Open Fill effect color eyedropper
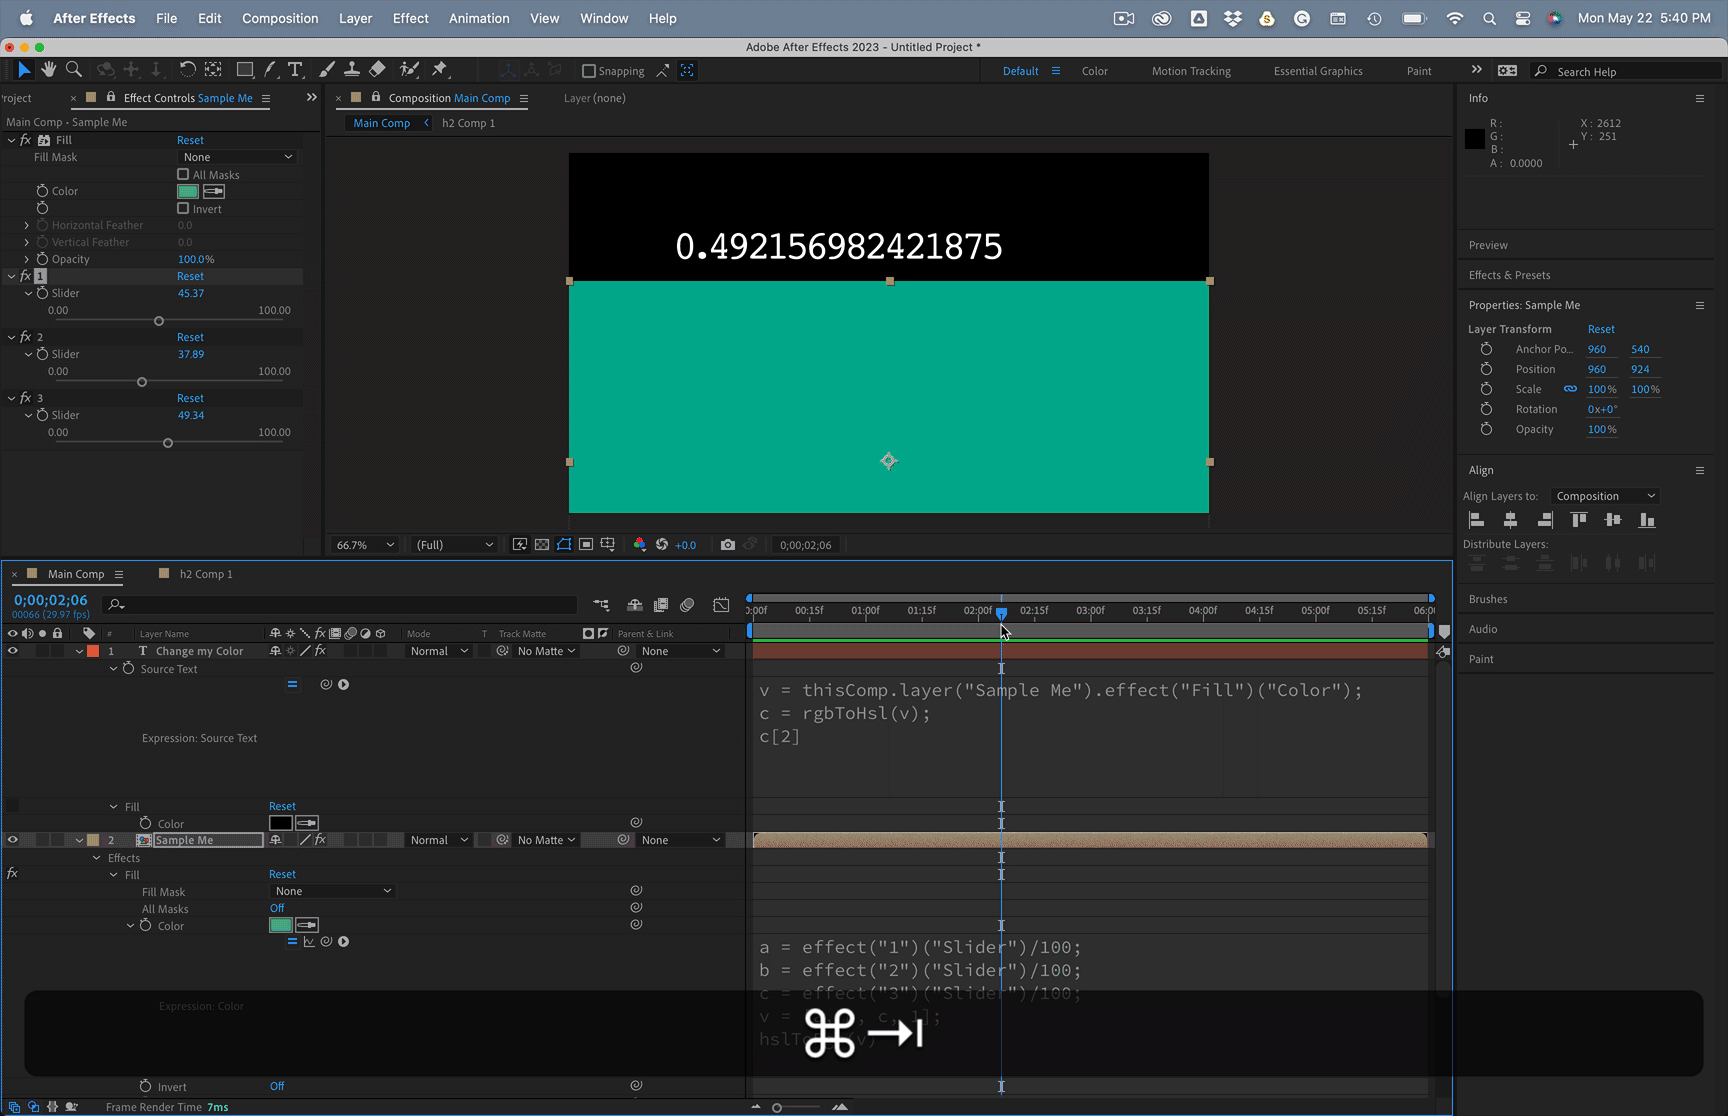The image size is (1728, 1116). click(x=214, y=191)
